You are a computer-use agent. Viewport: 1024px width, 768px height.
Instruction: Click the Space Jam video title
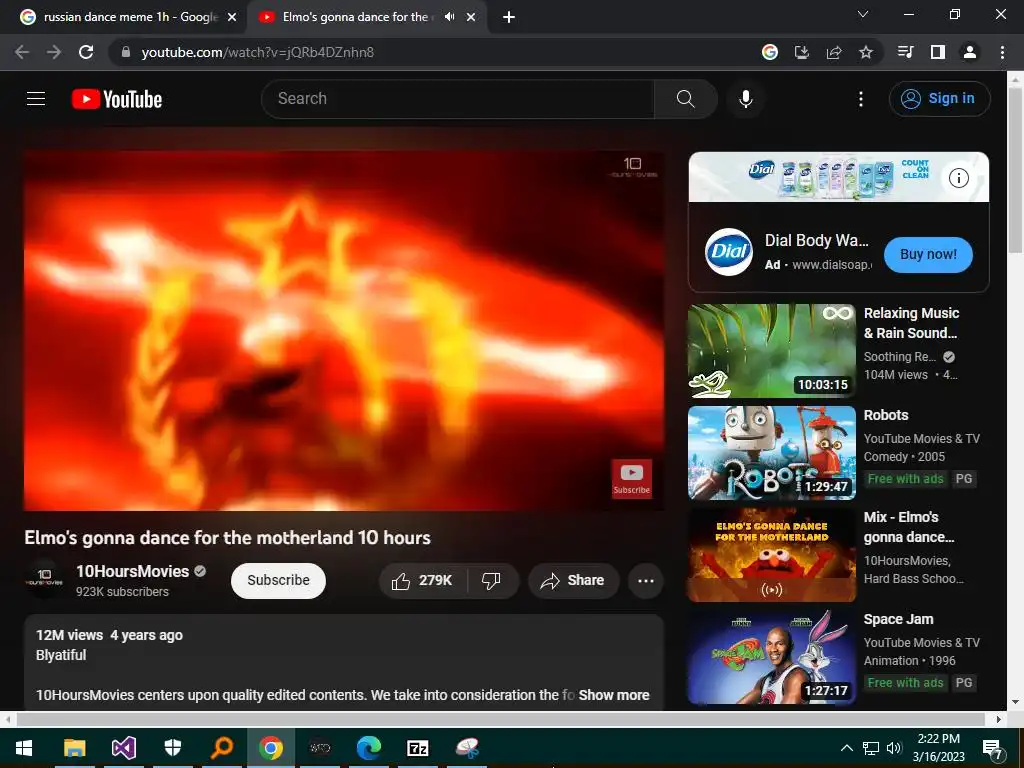click(x=898, y=619)
